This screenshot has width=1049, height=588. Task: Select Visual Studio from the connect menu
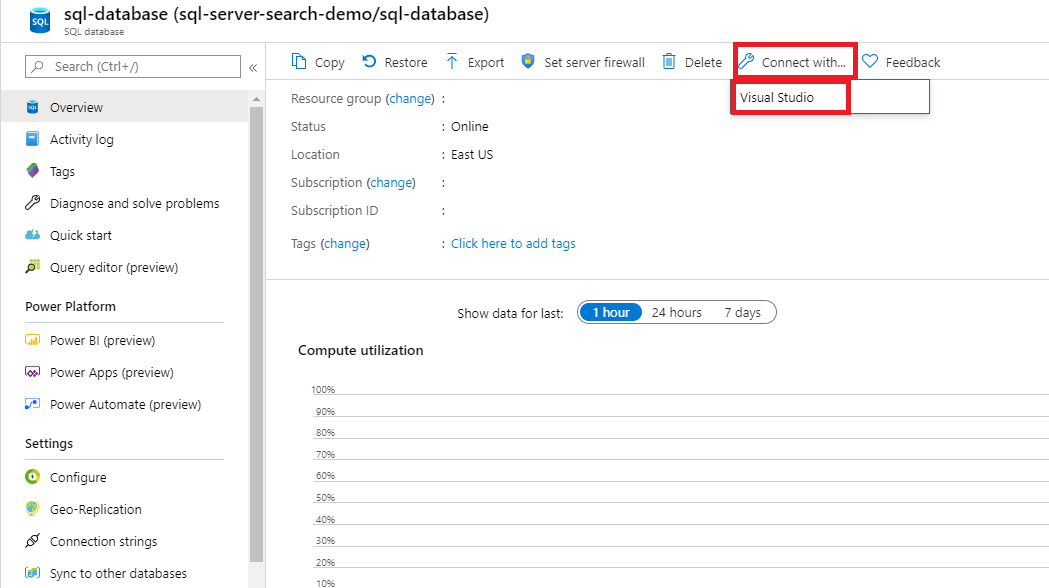tap(790, 97)
